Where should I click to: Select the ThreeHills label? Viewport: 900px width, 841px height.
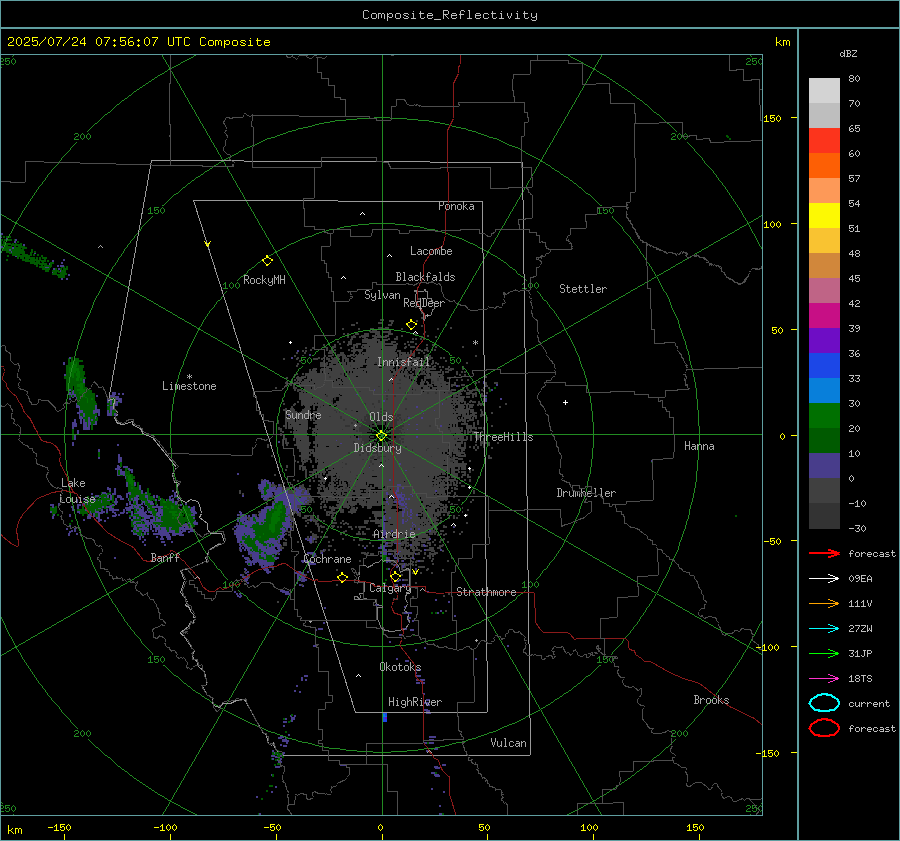[x=503, y=437]
